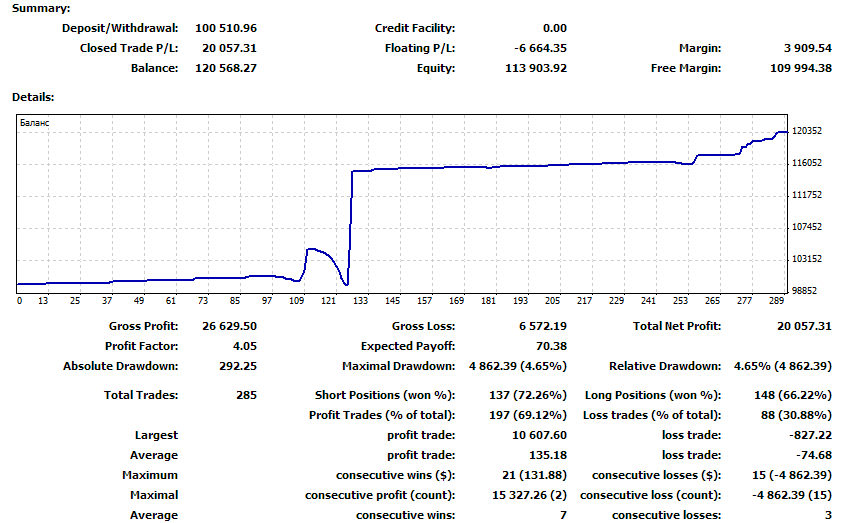Click the Summary heading
Image resolution: width=851 pixels, height=523 pixels.
[x=41, y=8]
